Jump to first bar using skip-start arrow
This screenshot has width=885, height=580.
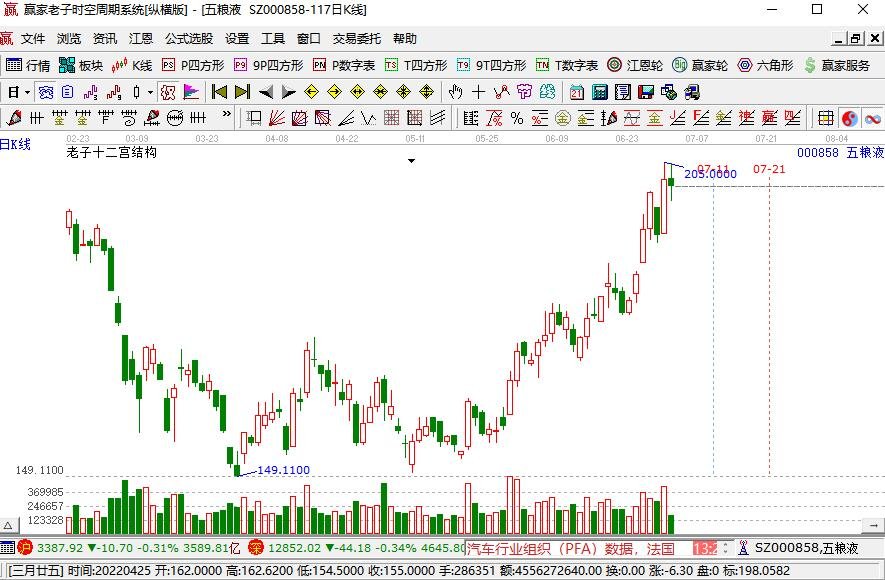click(x=219, y=92)
